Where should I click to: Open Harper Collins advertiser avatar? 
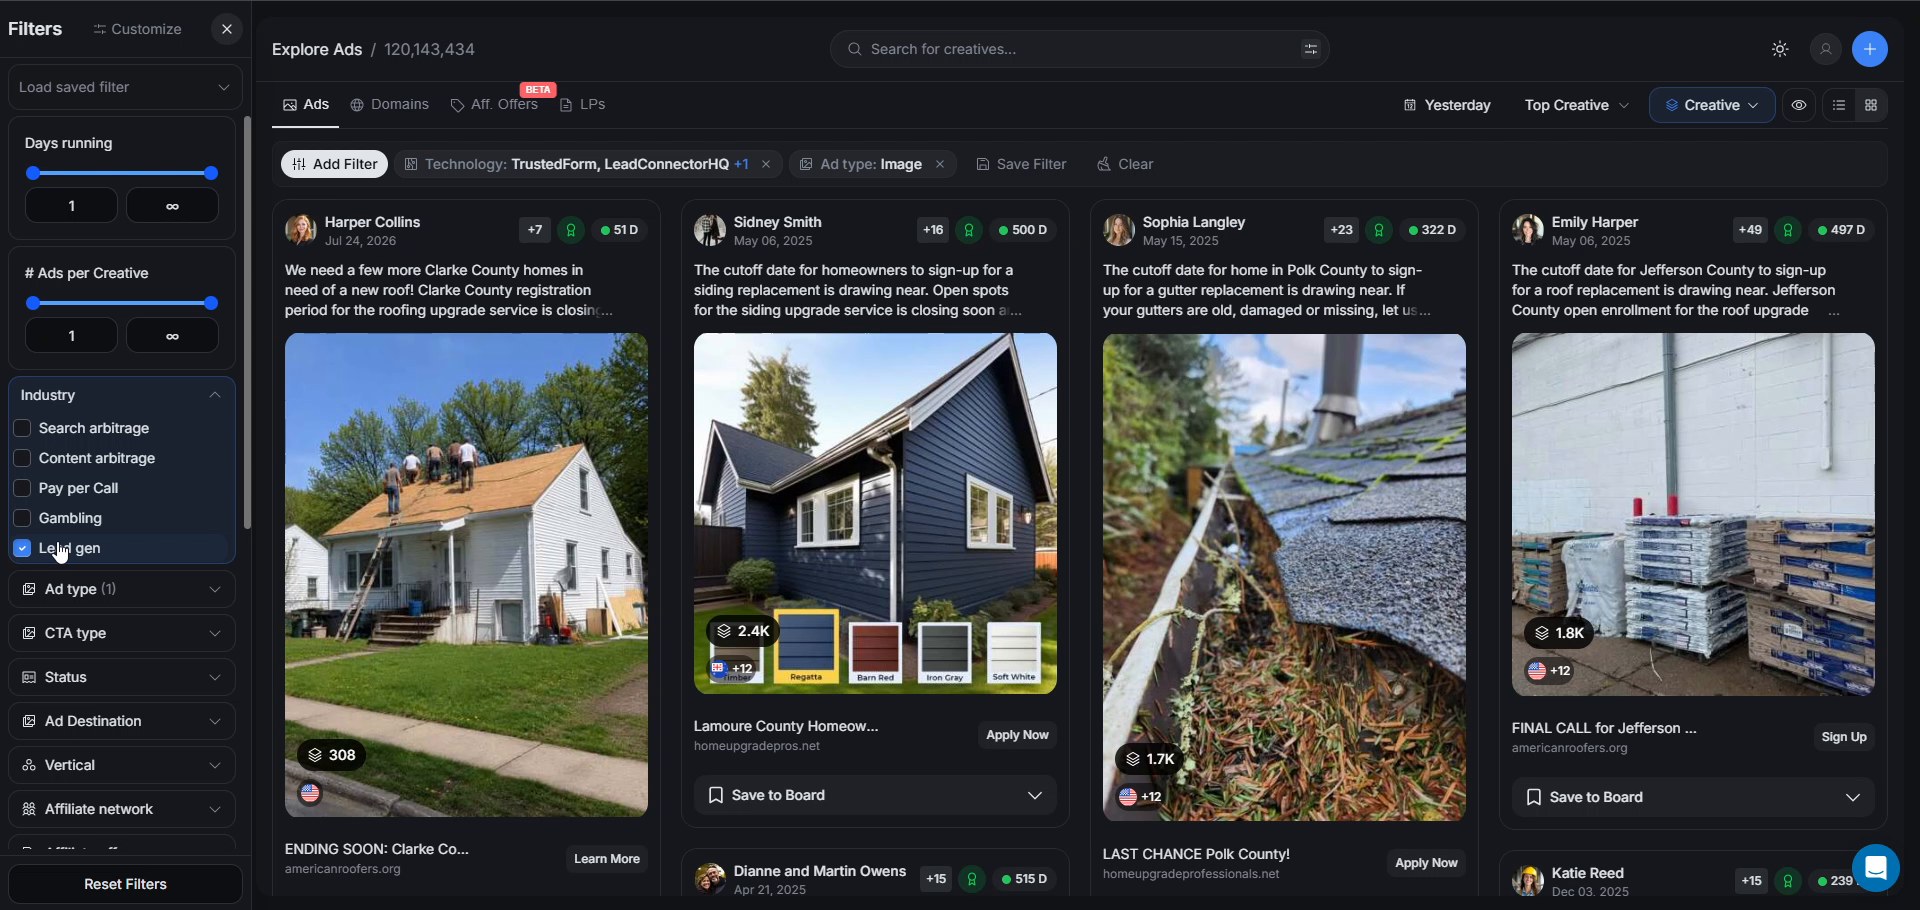click(301, 230)
